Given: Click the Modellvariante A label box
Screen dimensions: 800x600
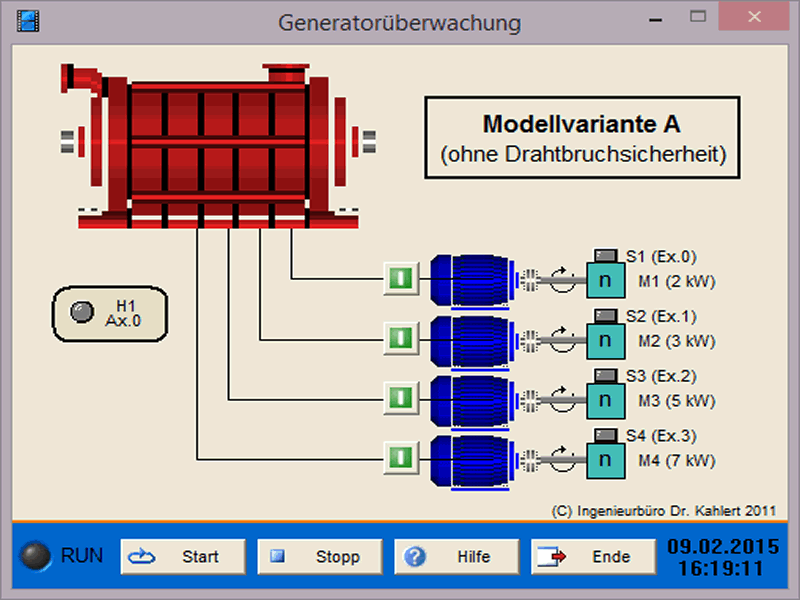Looking at the screenshot, I should click(582, 138).
